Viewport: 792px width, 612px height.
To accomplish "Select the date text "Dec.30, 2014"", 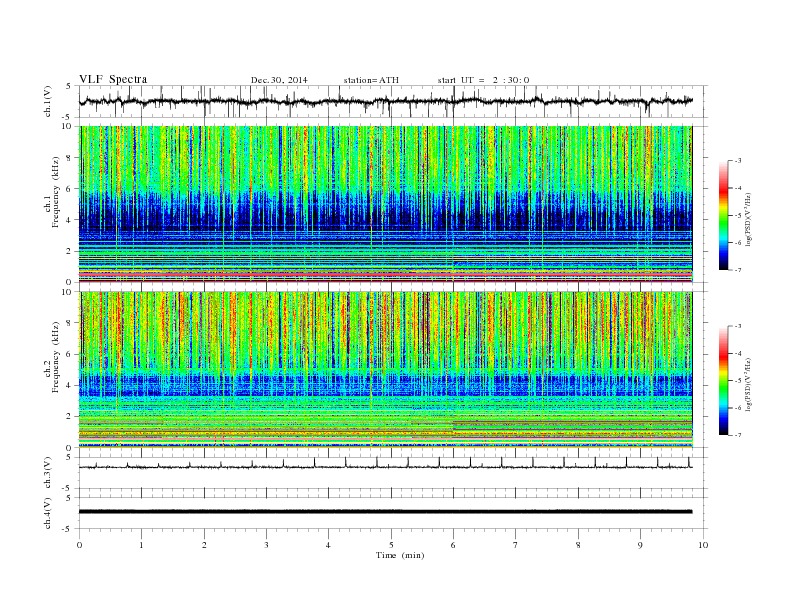I will (x=279, y=80).
